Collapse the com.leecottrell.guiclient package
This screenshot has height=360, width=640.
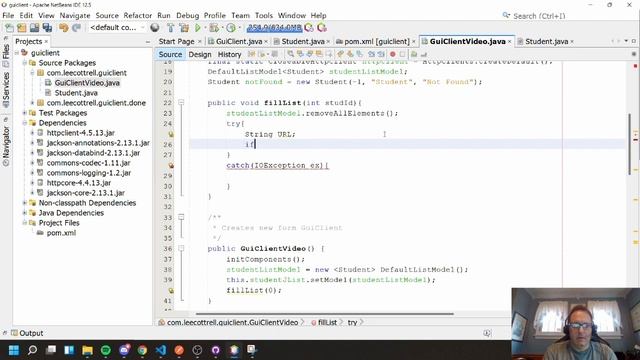coord(32,73)
